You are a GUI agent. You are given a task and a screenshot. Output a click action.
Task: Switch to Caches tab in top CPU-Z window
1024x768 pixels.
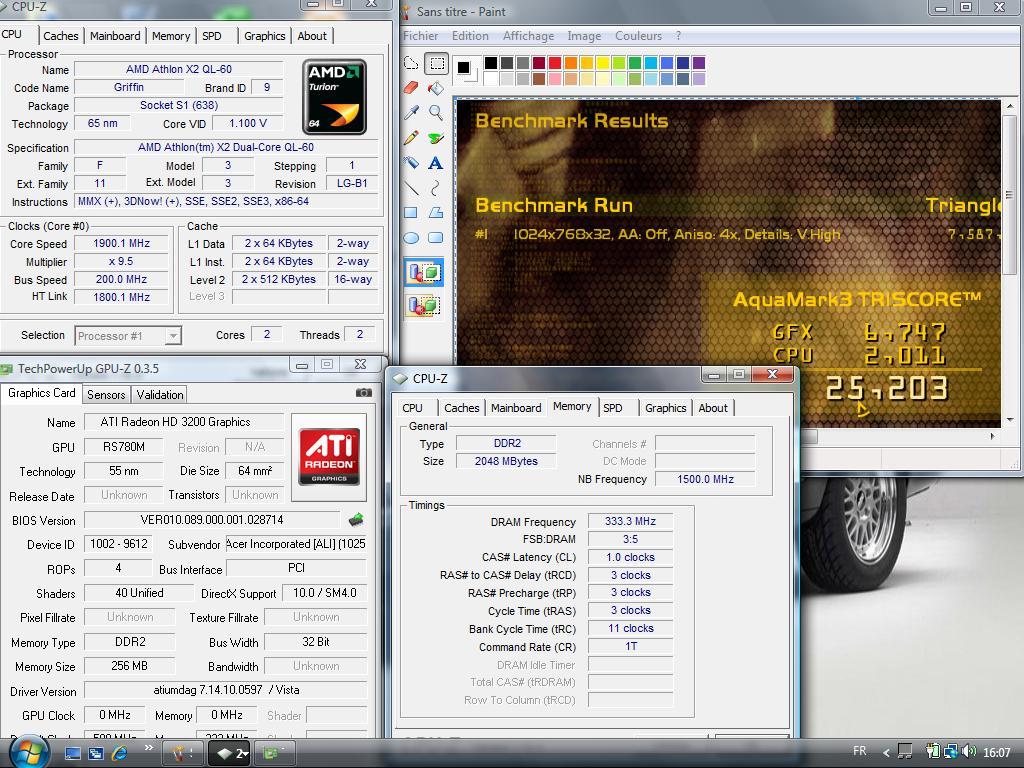click(61, 36)
